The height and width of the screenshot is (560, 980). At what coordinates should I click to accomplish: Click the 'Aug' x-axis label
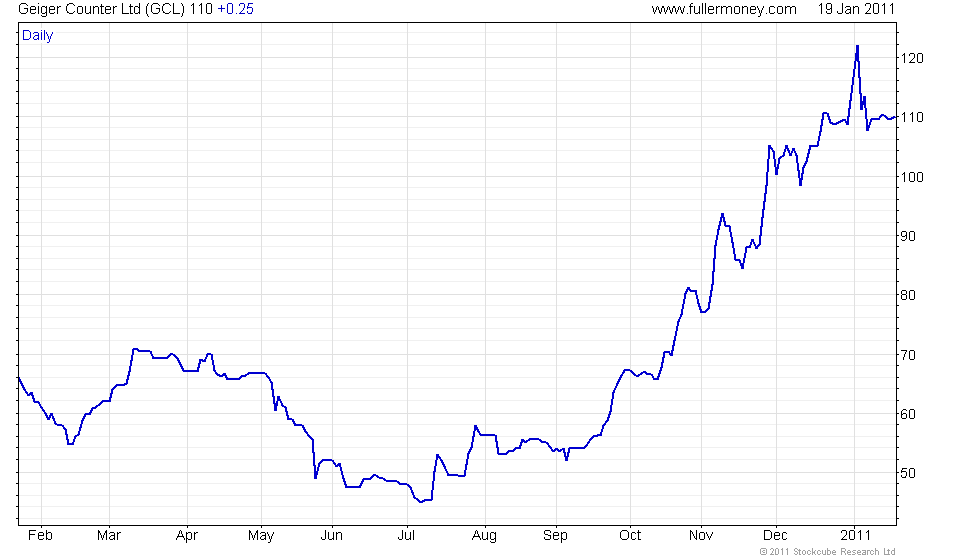click(x=484, y=536)
